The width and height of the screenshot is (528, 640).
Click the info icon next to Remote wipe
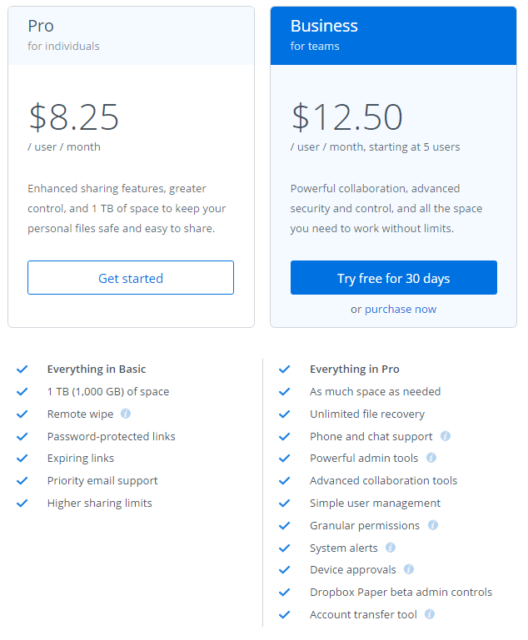coord(126,413)
